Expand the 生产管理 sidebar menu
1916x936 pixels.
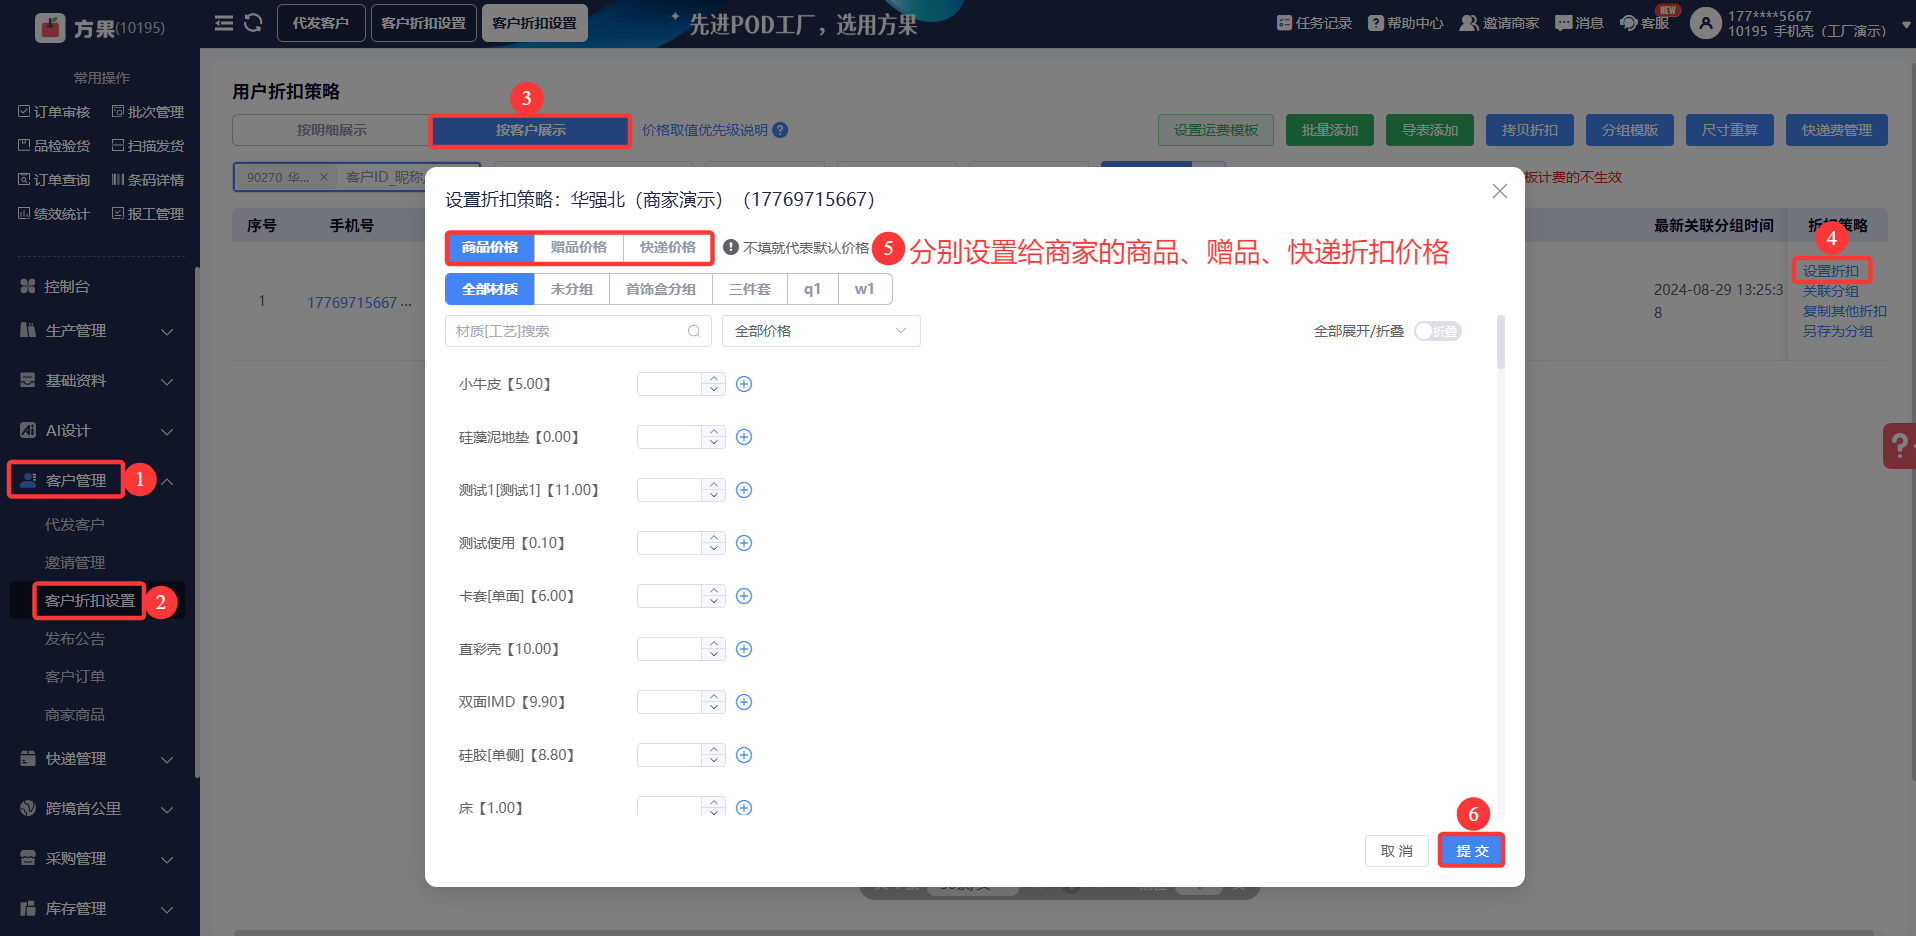[x=97, y=331]
